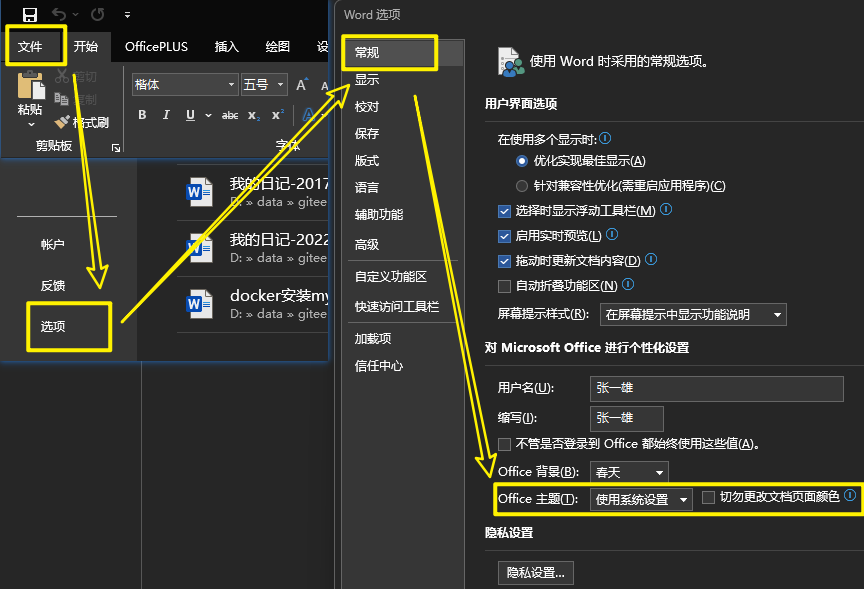The height and width of the screenshot is (589, 864).
Task: Click the Save icon in quick access toolbar
Action: pos(30,15)
